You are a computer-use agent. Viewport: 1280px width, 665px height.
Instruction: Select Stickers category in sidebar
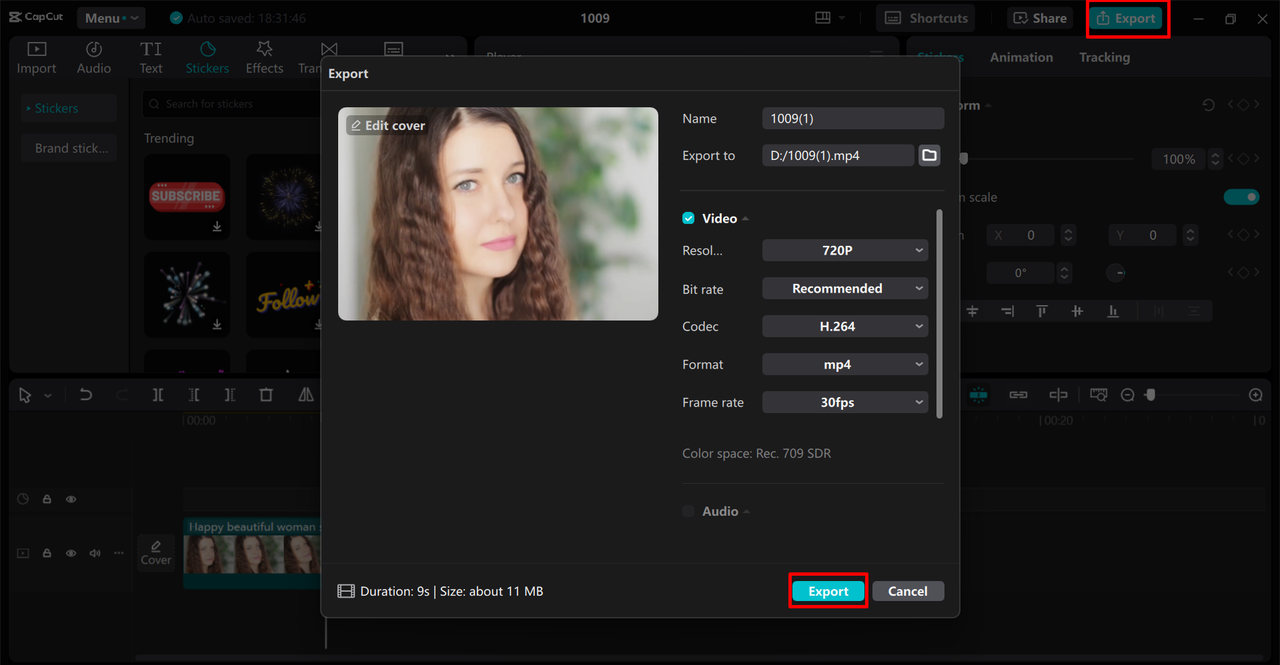click(x=69, y=108)
